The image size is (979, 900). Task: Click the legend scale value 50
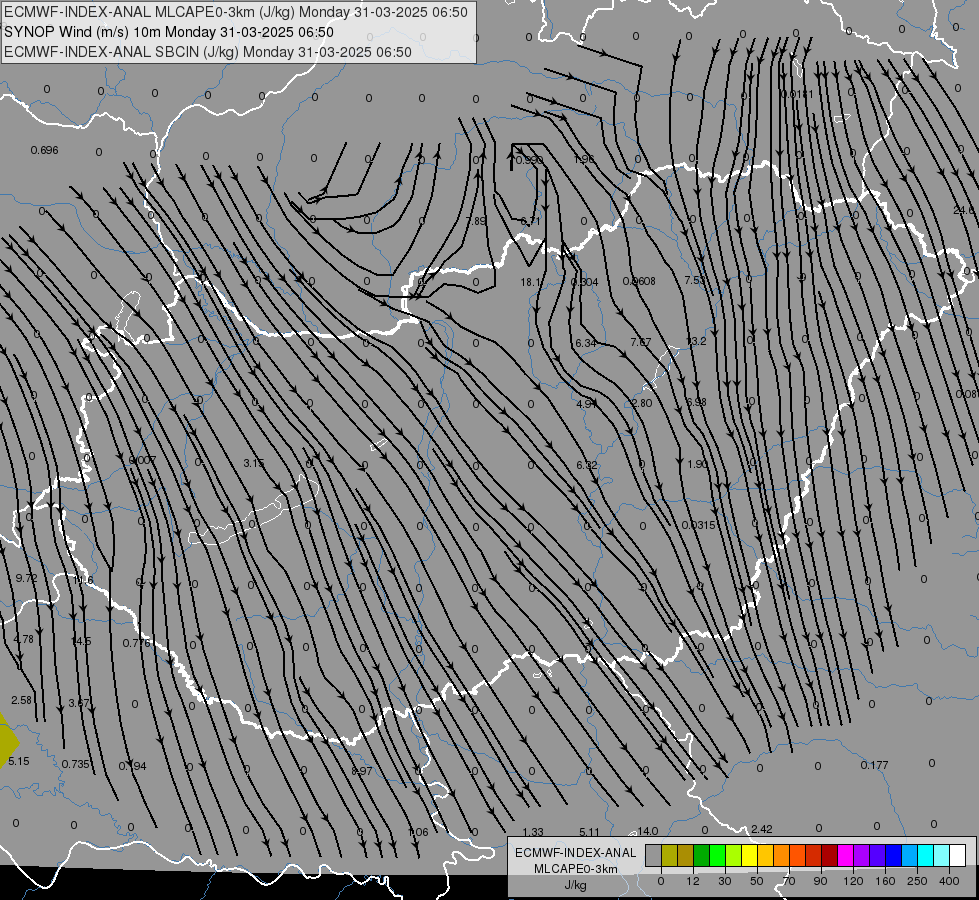tap(757, 881)
